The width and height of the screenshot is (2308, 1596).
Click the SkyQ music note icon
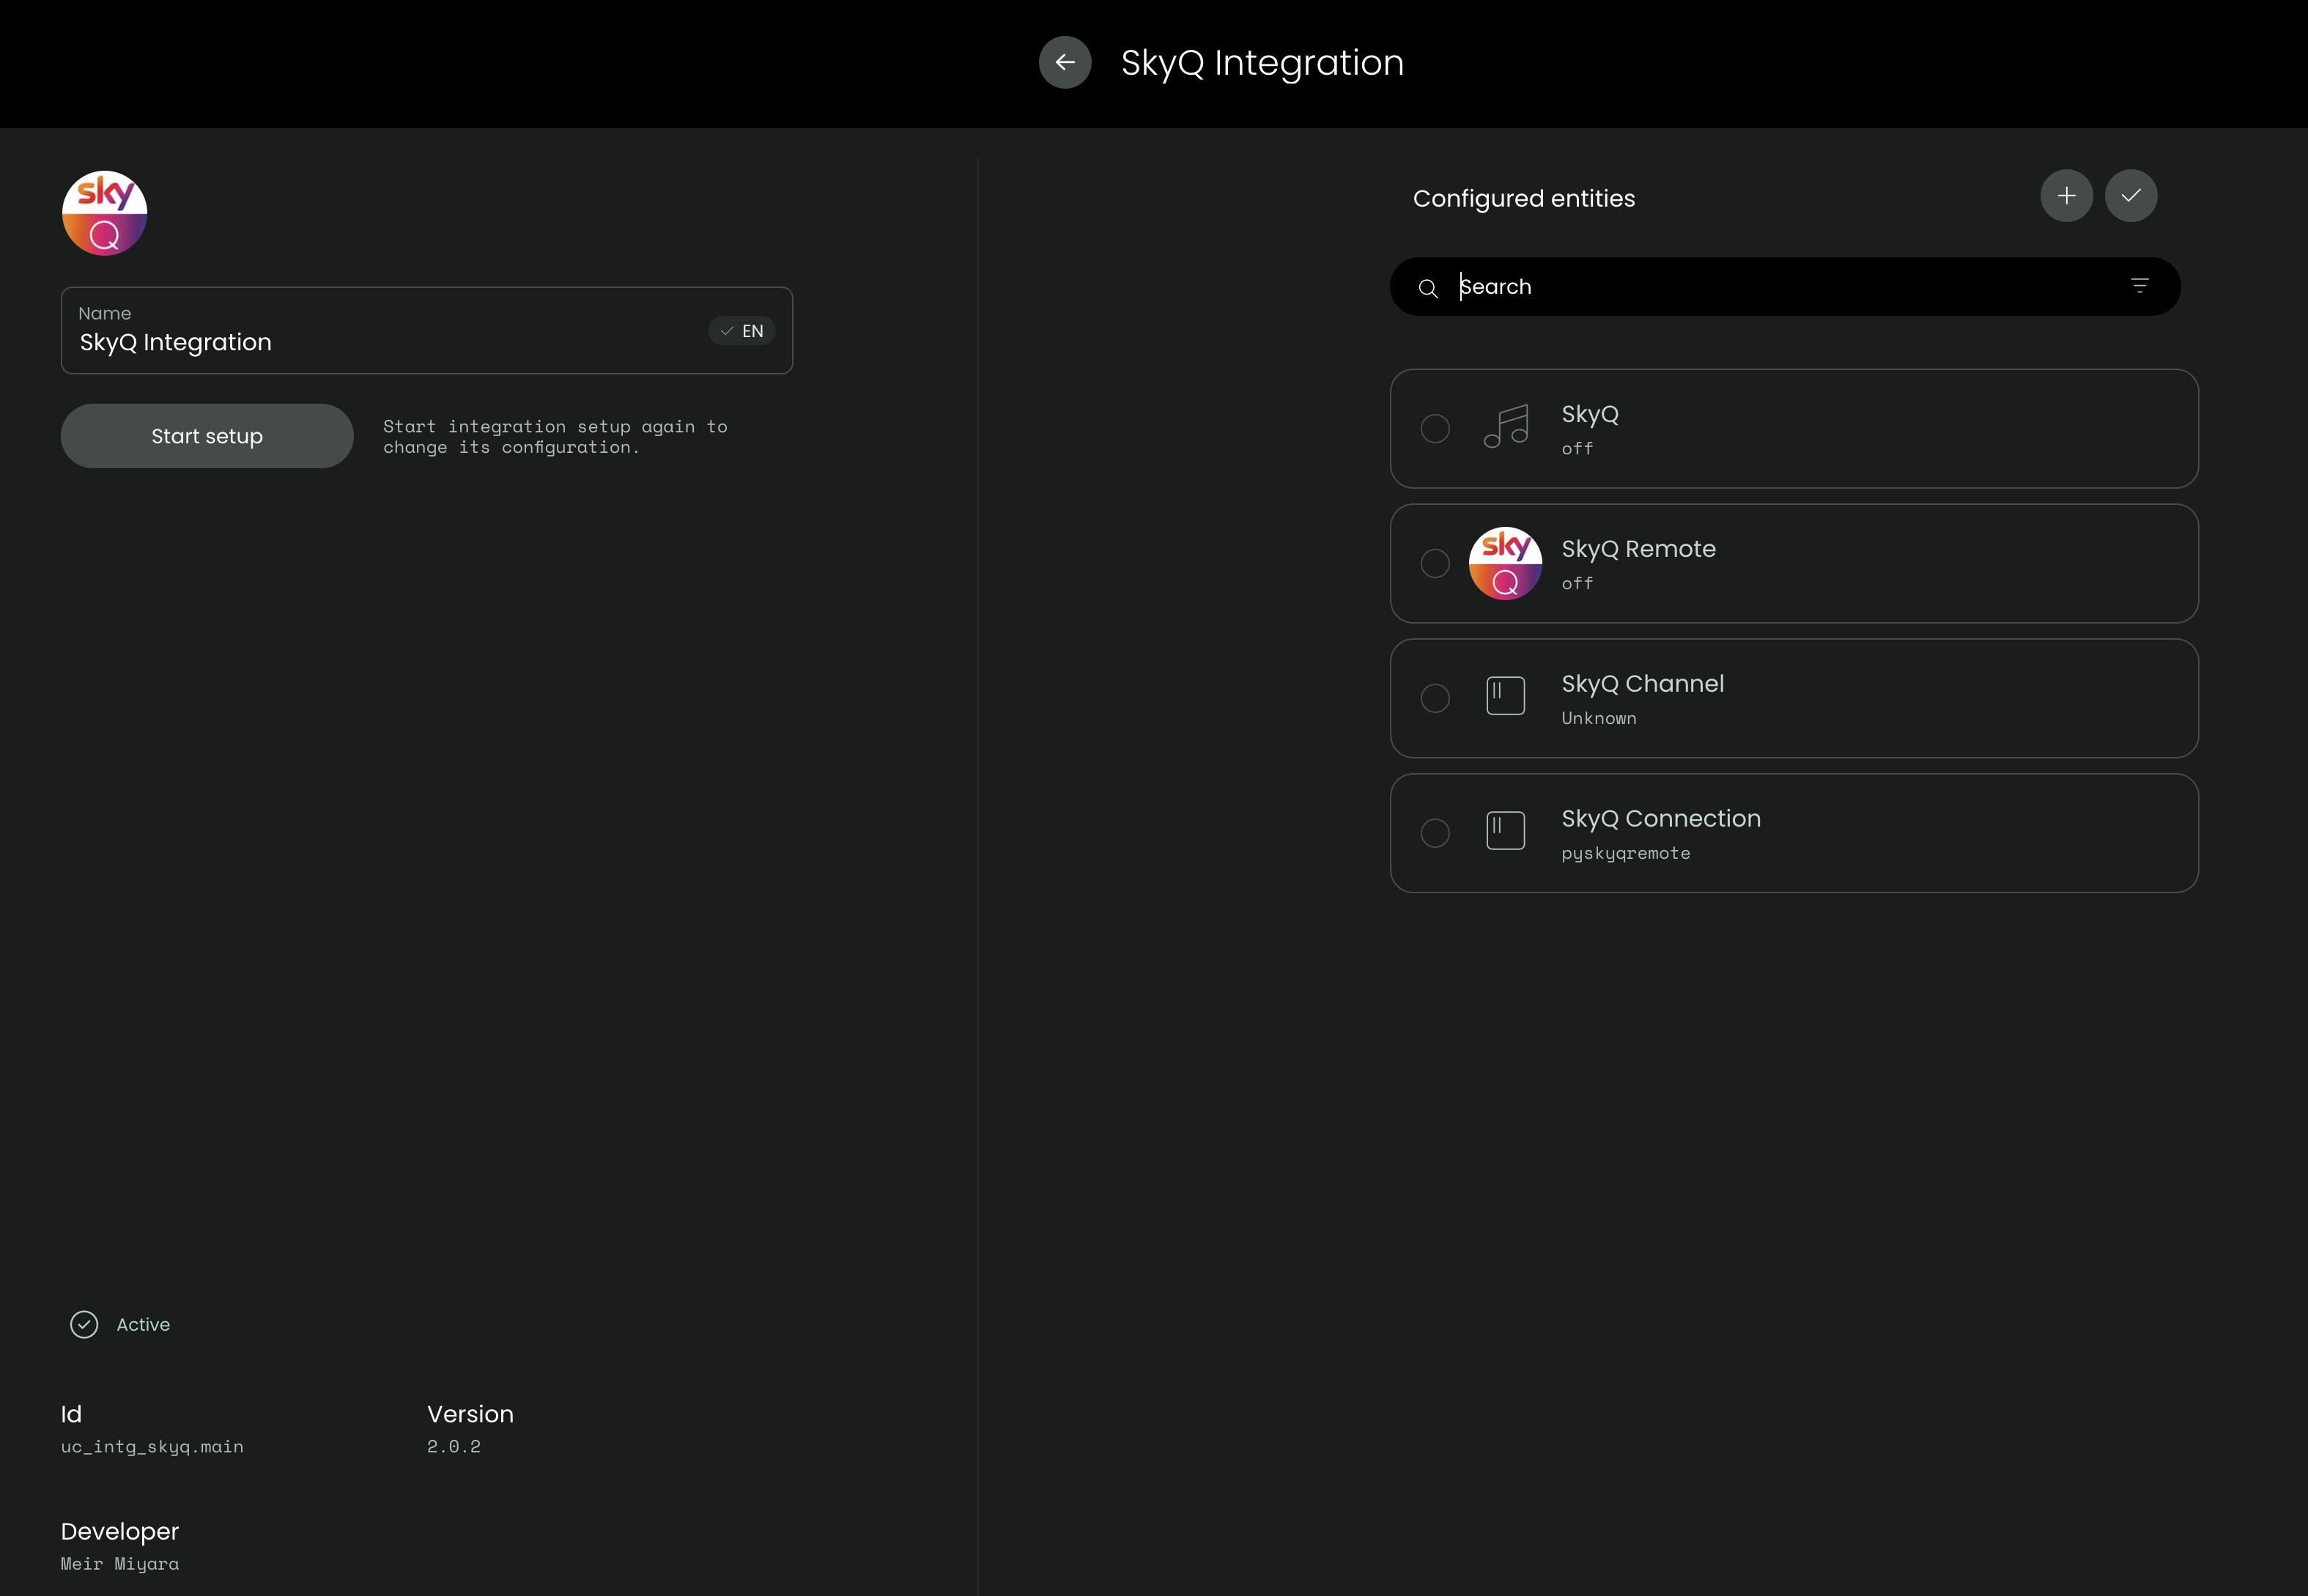click(1505, 428)
